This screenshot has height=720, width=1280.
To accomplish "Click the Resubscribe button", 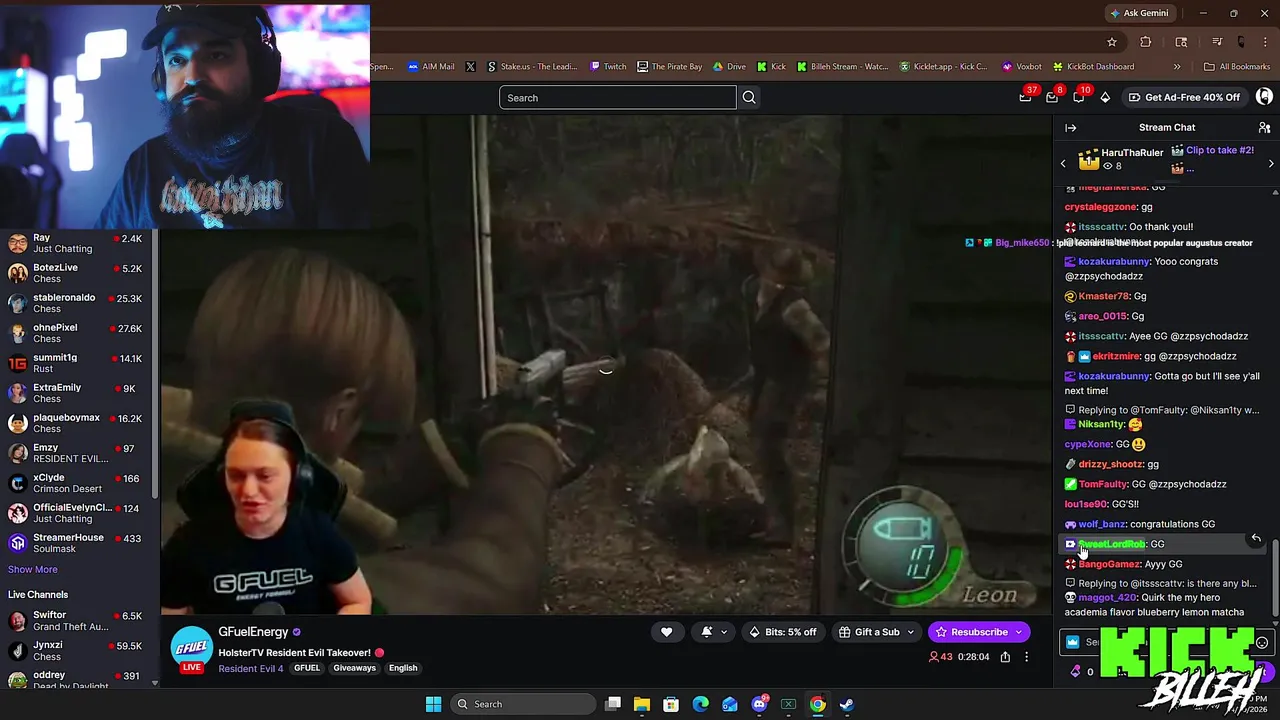I will coord(971,632).
